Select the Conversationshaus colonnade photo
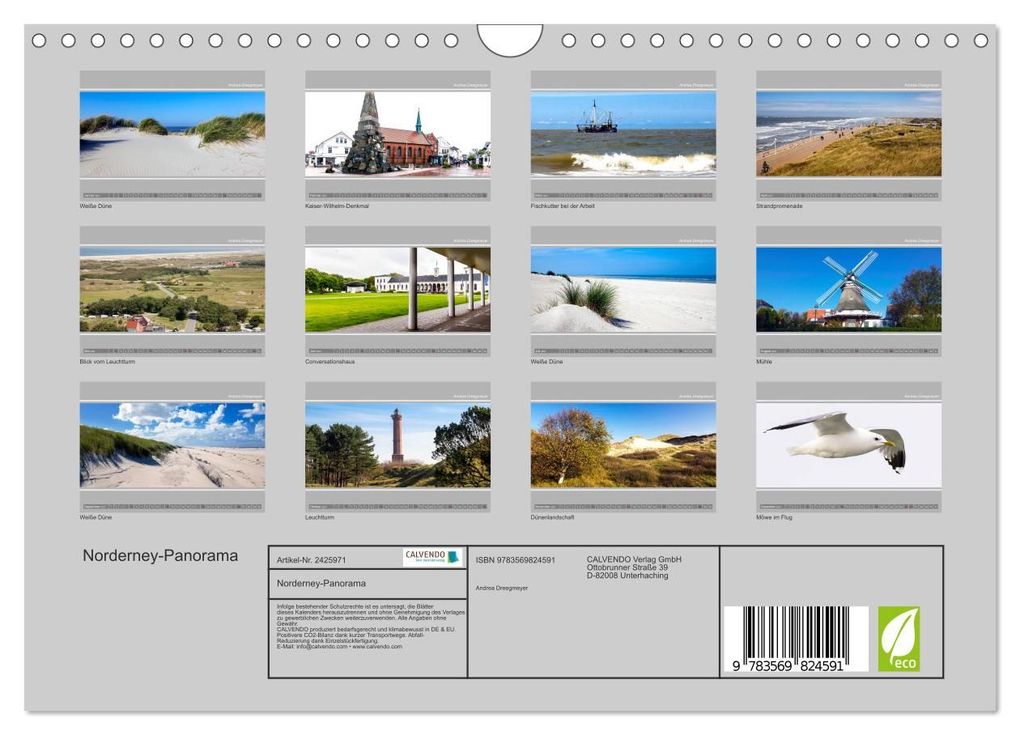1020x735 pixels. pyautogui.click(x=397, y=289)
